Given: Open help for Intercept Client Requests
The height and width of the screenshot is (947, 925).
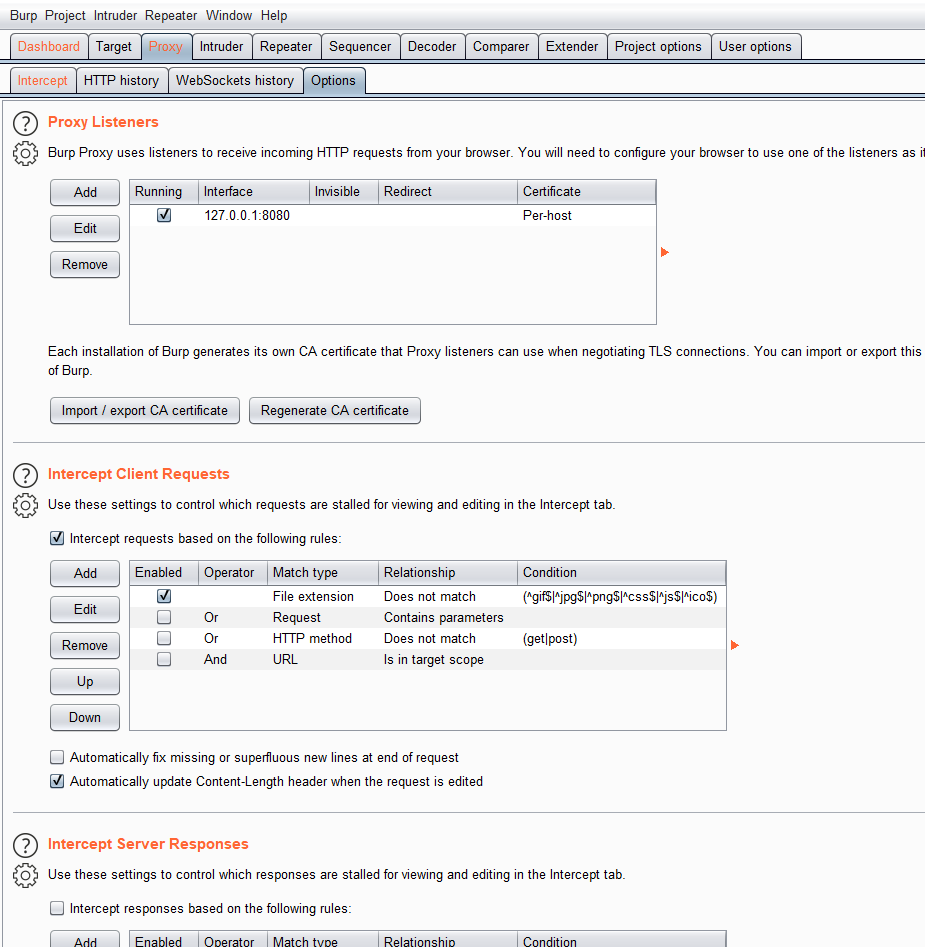Looking at the screenshot, I should click(25, 475).
